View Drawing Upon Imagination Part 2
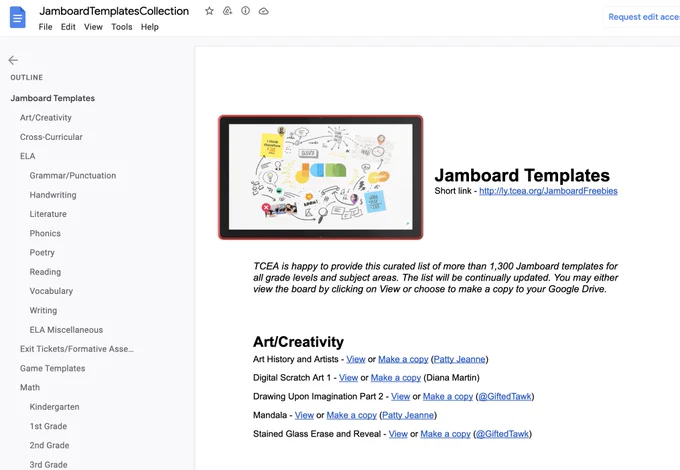Image resolution: width=680 pixels, height=470 pixels. (x=400, y=396)
